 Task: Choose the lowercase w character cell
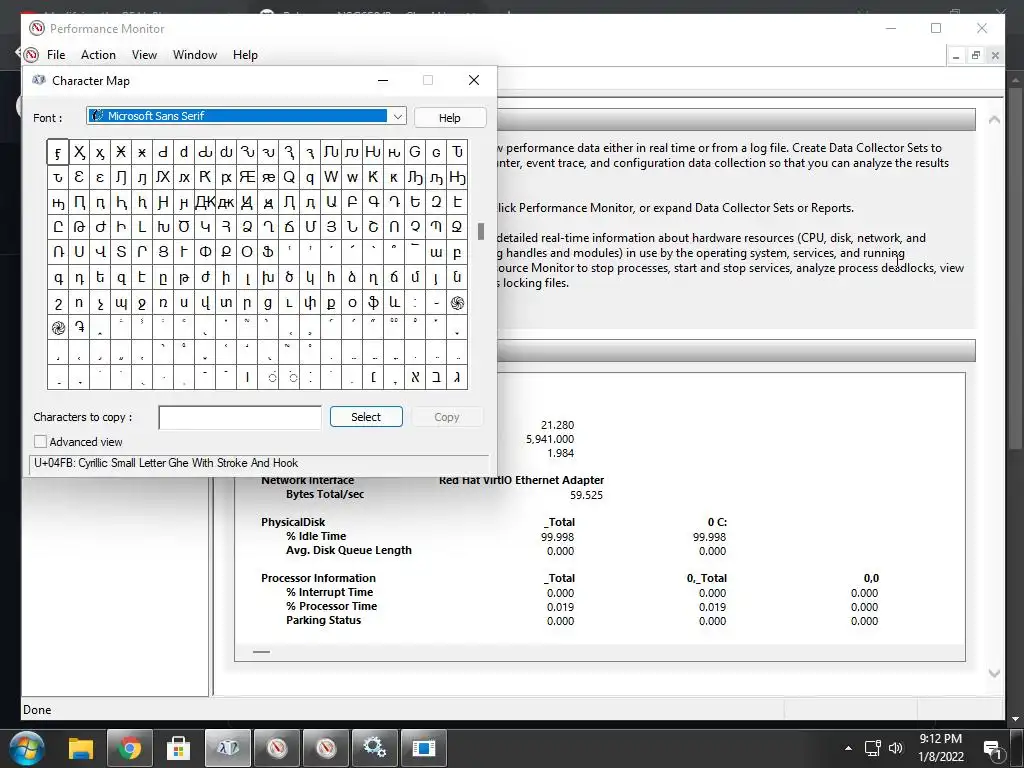(352, 177)
